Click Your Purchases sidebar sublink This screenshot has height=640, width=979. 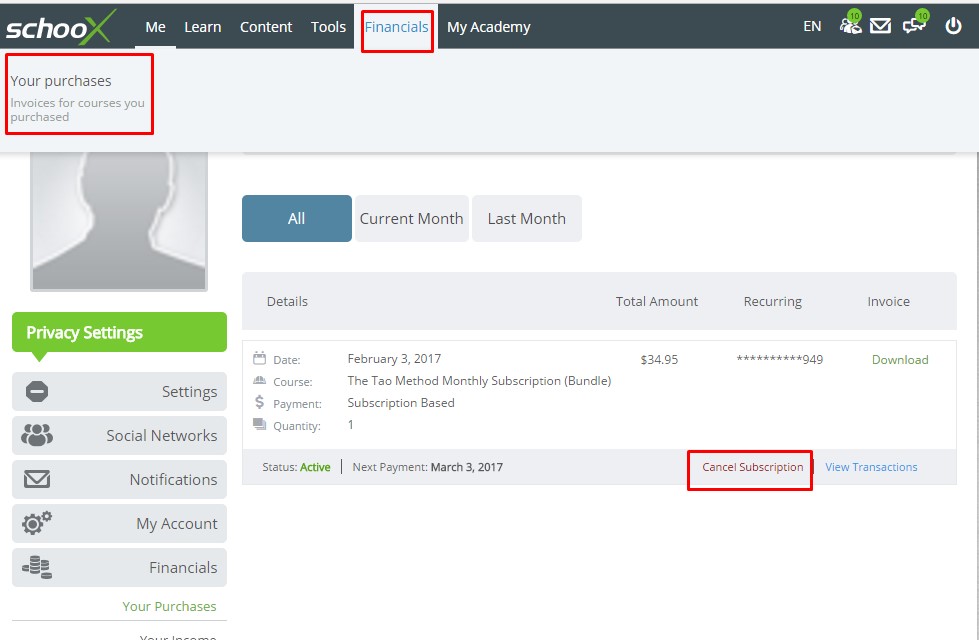(x=169, y=606)
